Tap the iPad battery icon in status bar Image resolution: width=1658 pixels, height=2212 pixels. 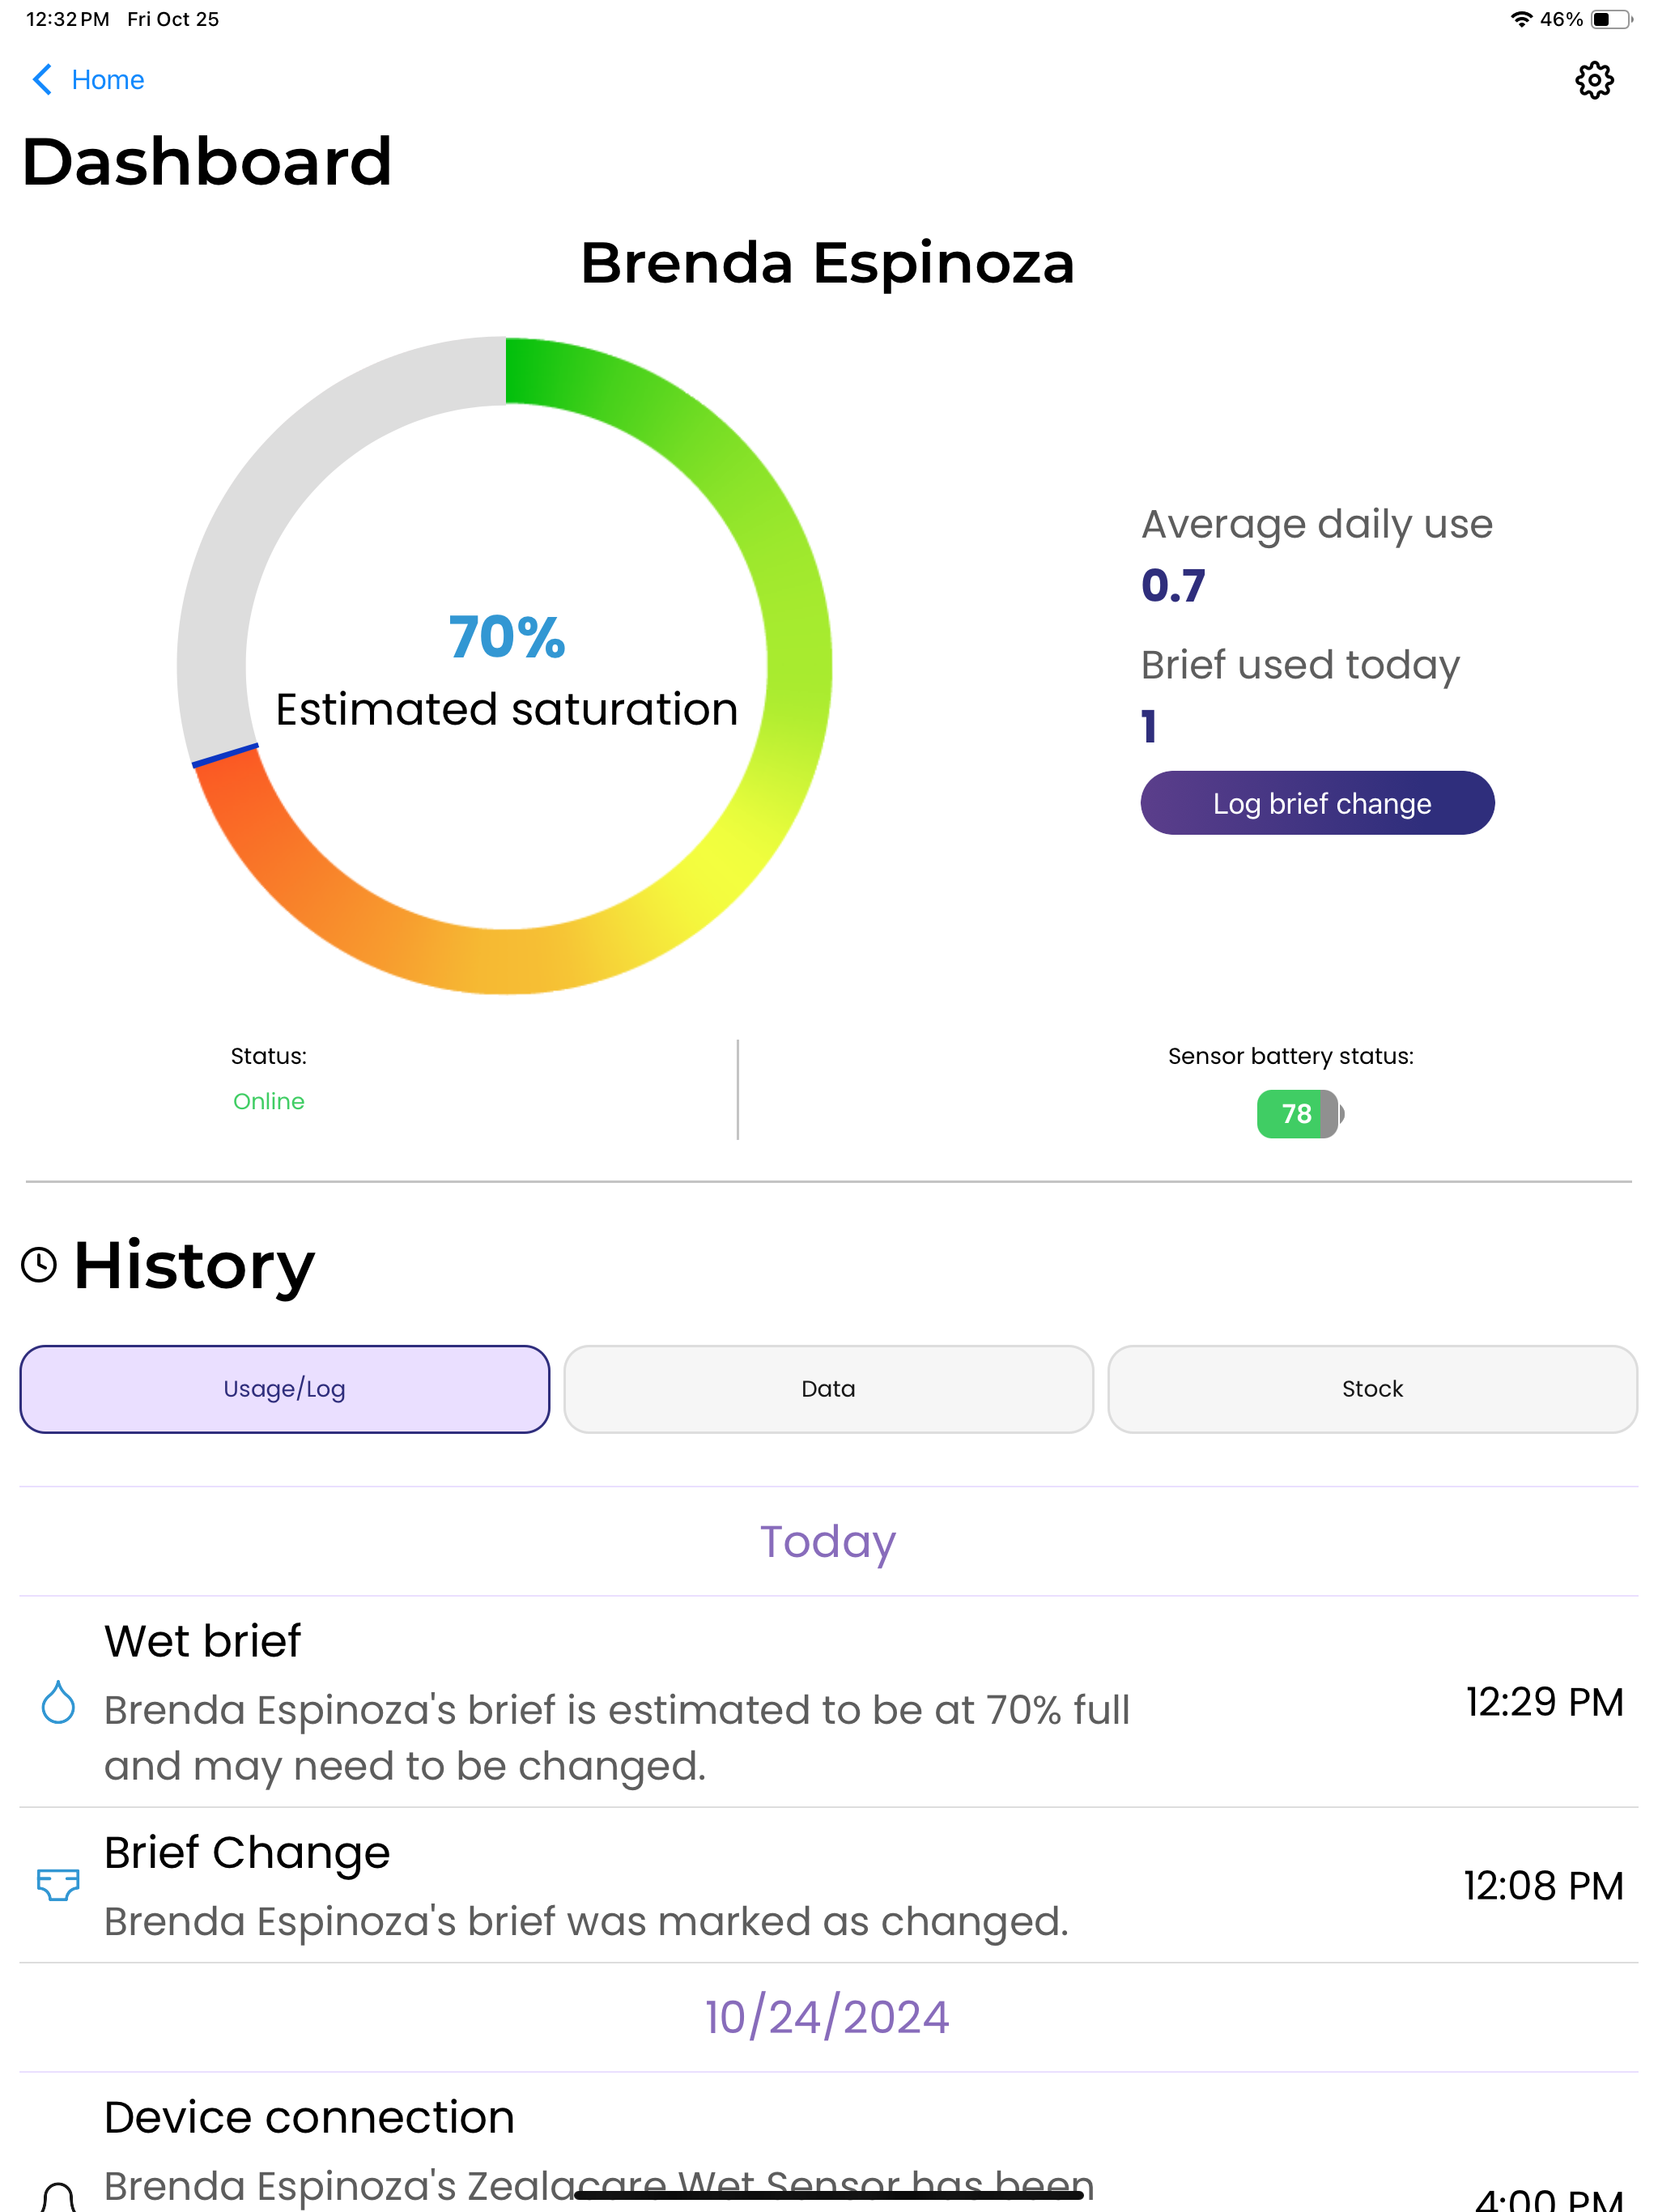click(1611, 19)
